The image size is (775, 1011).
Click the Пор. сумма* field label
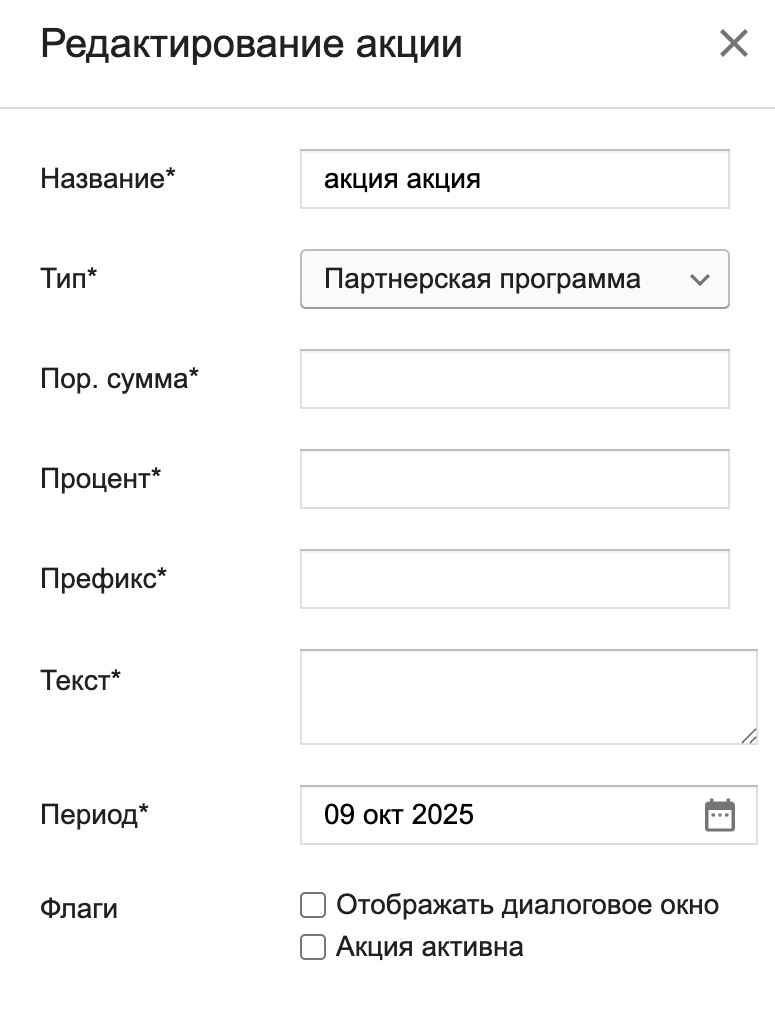pyautogui.click(x=120, y=379)
